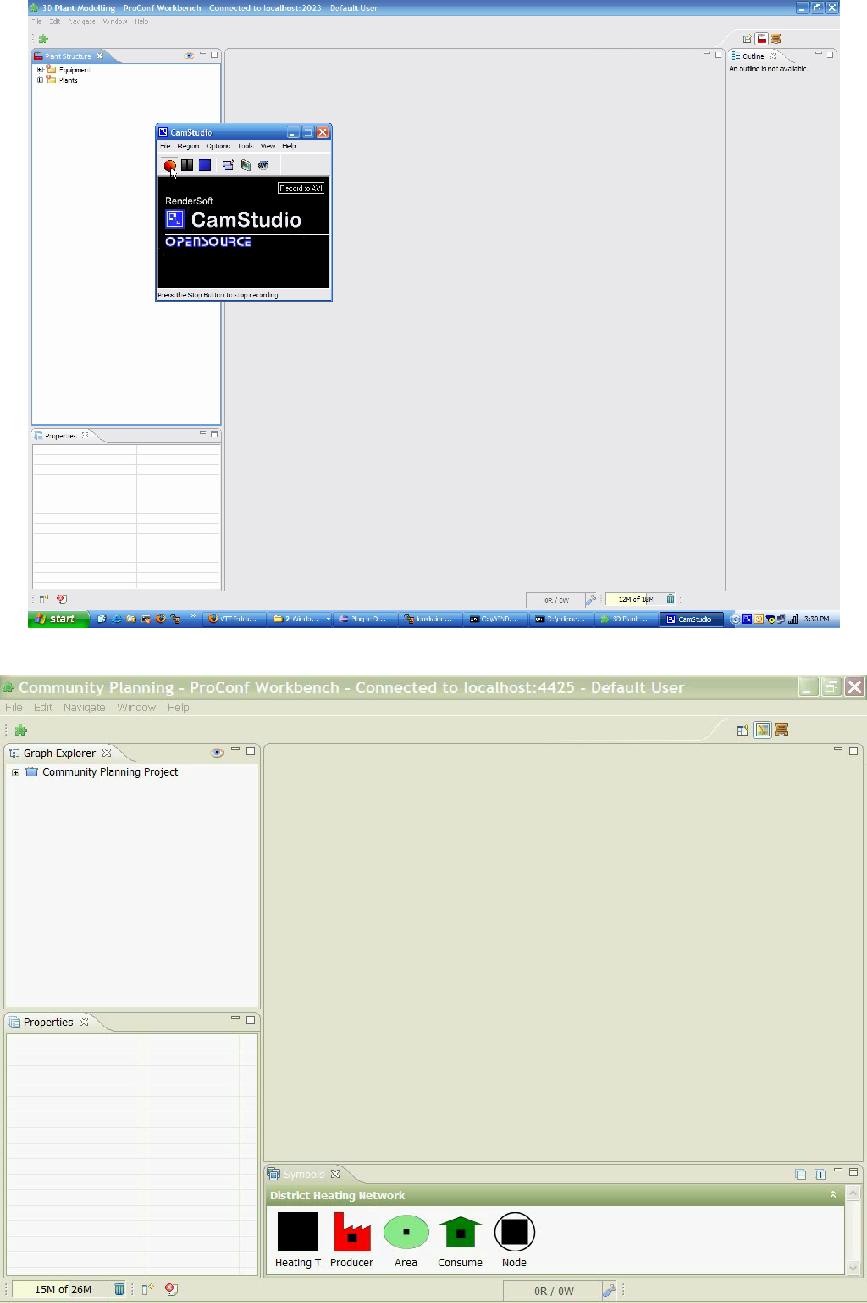Open Navigate menu in Community Planning window
The width and height of the screenshot is (867, 1303).
coord(84,707)
